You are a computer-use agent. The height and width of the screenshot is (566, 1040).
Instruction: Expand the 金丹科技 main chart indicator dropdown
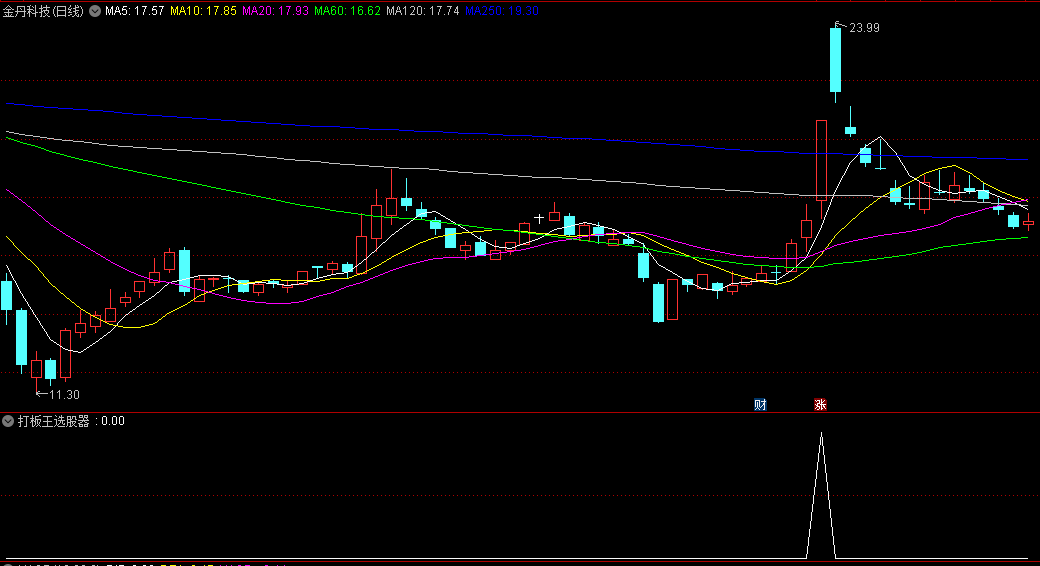coord(95,11)
